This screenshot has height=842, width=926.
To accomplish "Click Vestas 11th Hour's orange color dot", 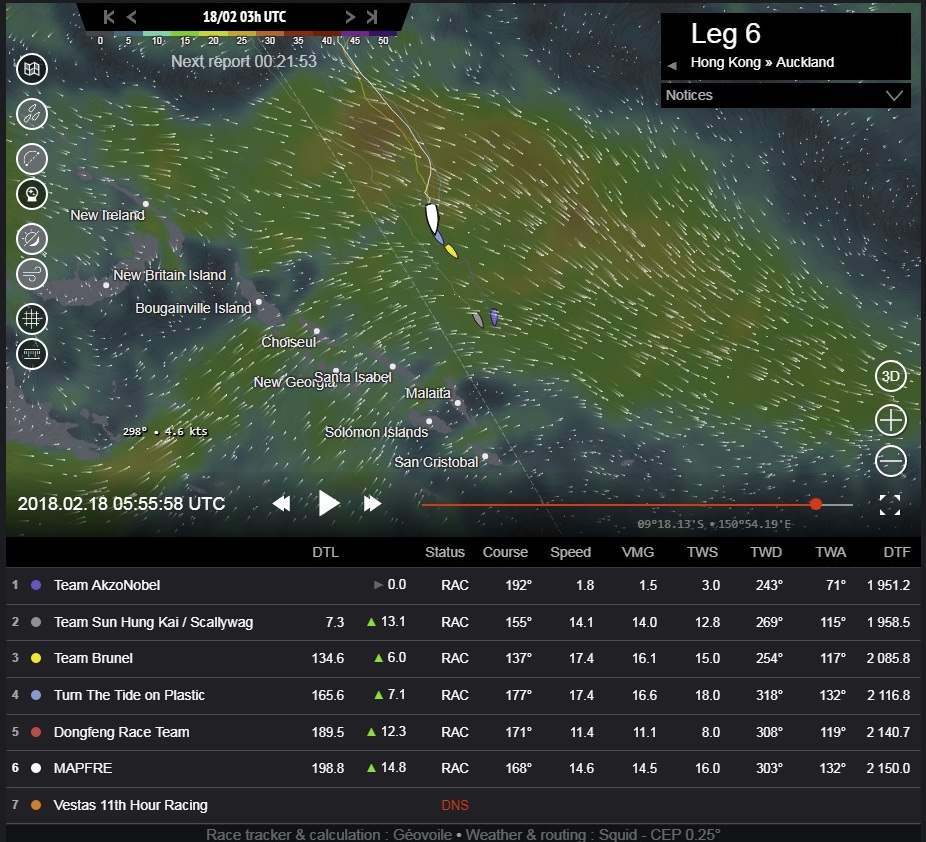I will 36,805.
